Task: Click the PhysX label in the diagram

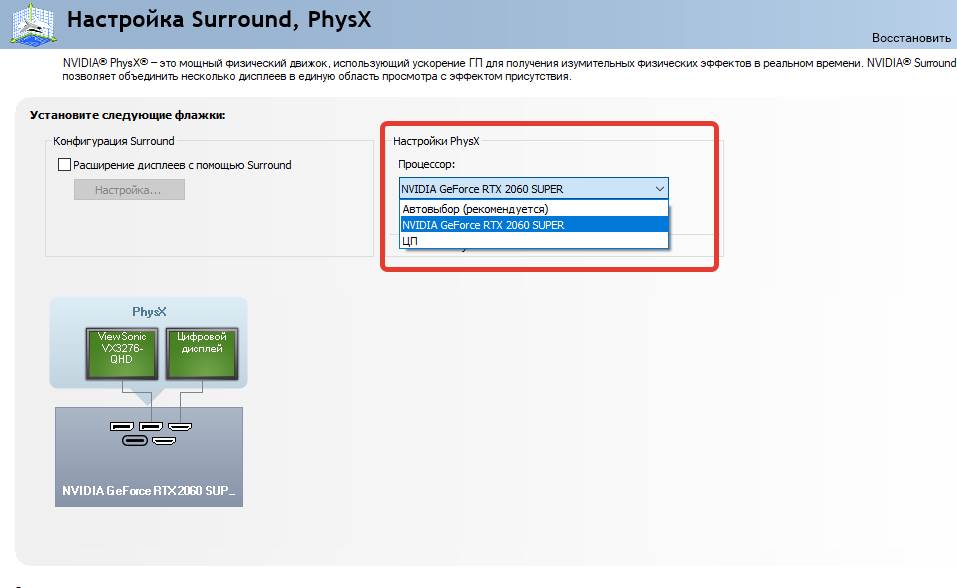Action: [149, 311]
